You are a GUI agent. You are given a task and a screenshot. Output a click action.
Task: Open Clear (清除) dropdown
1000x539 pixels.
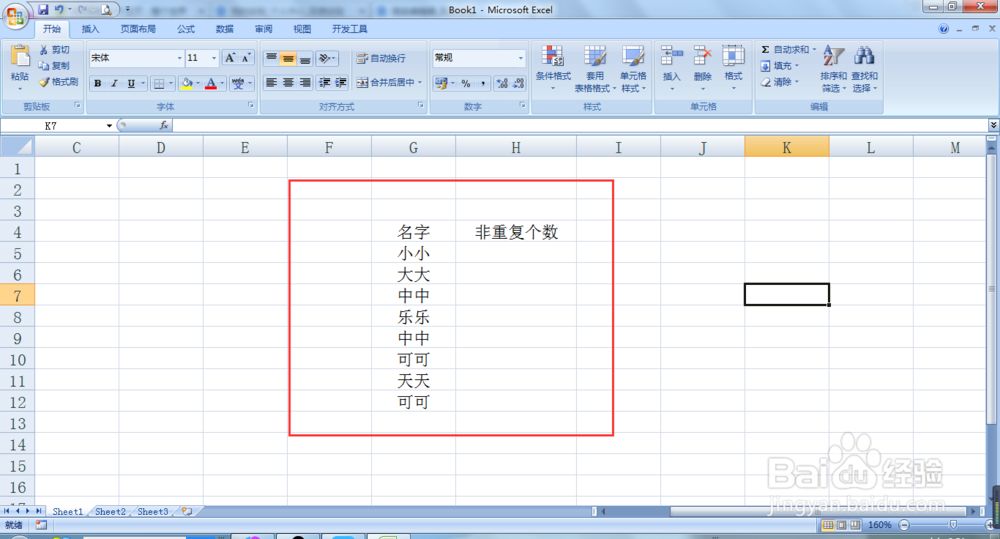[x=779, y=82]
